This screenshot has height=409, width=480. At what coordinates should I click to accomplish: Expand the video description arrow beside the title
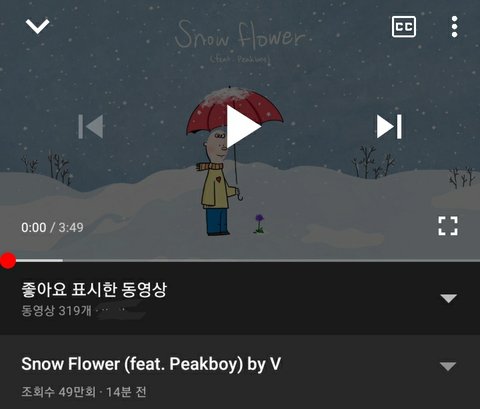point(448,366)
